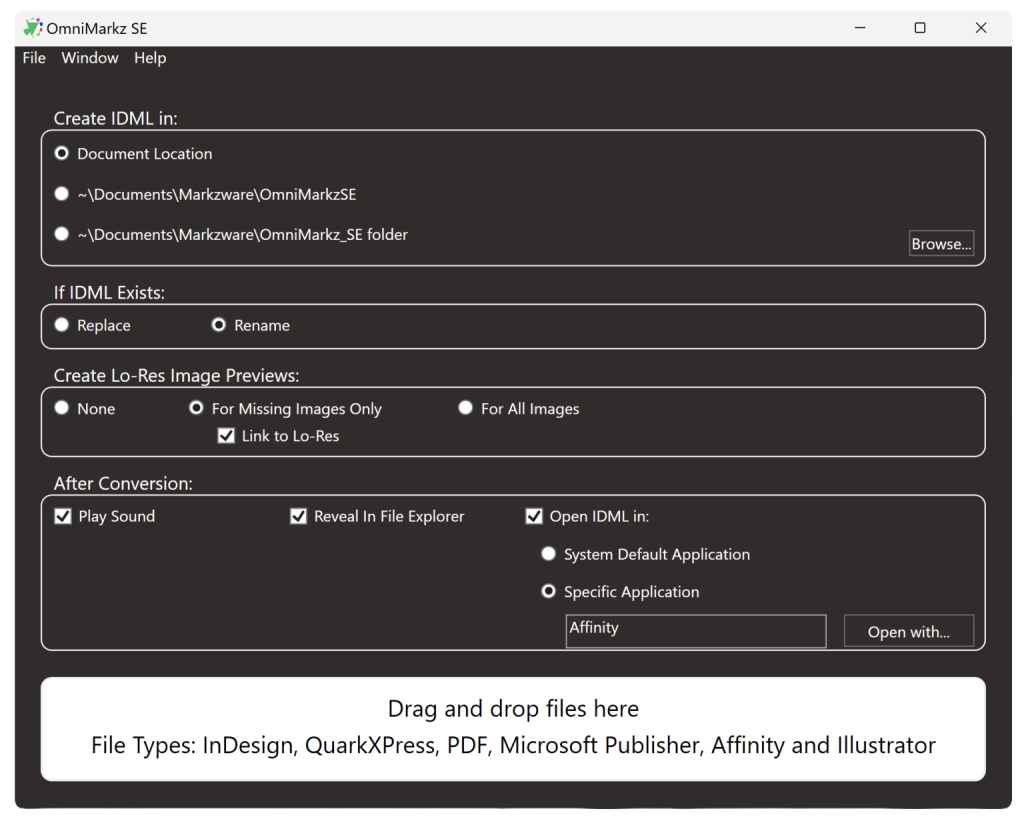Close the OmniMarkz SE window
Viewport: 1024px width, 821px height.
tap(981, 28)
